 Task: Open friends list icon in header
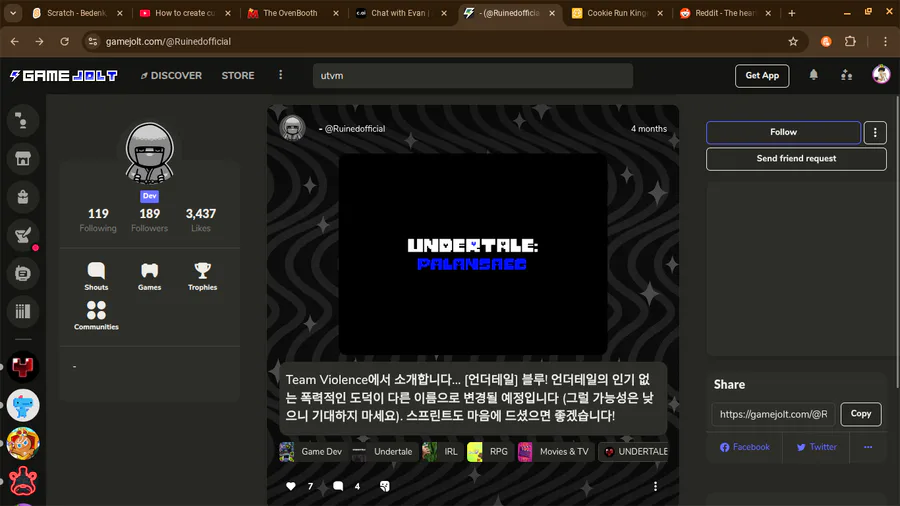(847, 75)
